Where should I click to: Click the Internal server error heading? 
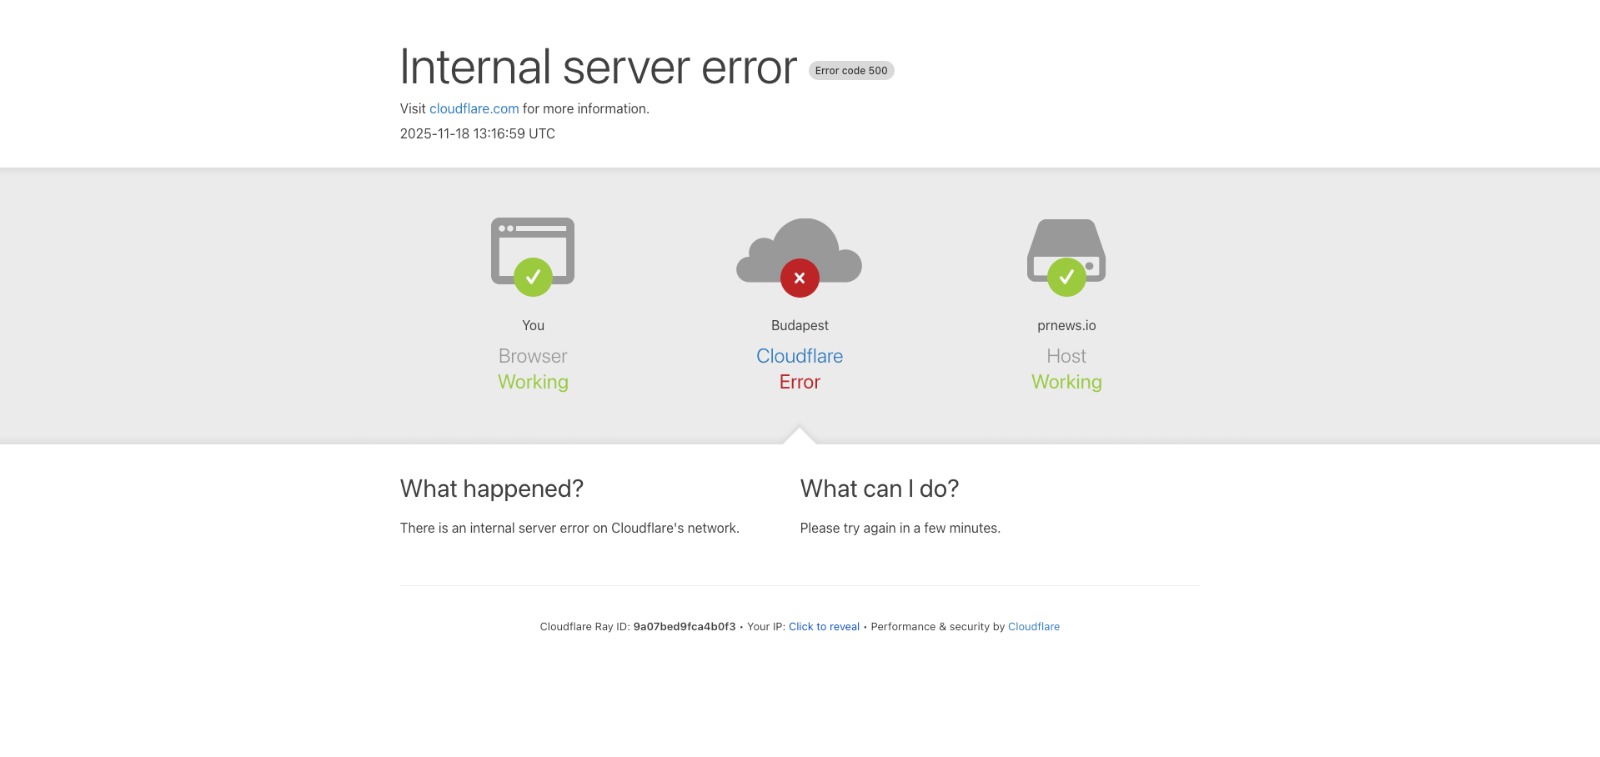(598, 67)
